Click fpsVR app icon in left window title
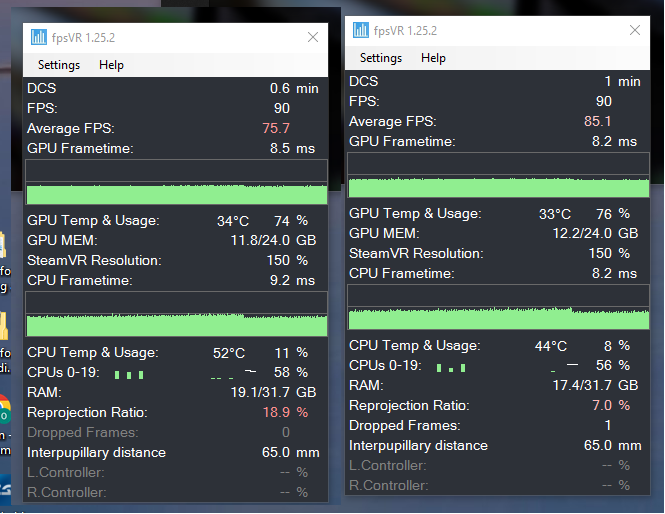 pos(39,37)
